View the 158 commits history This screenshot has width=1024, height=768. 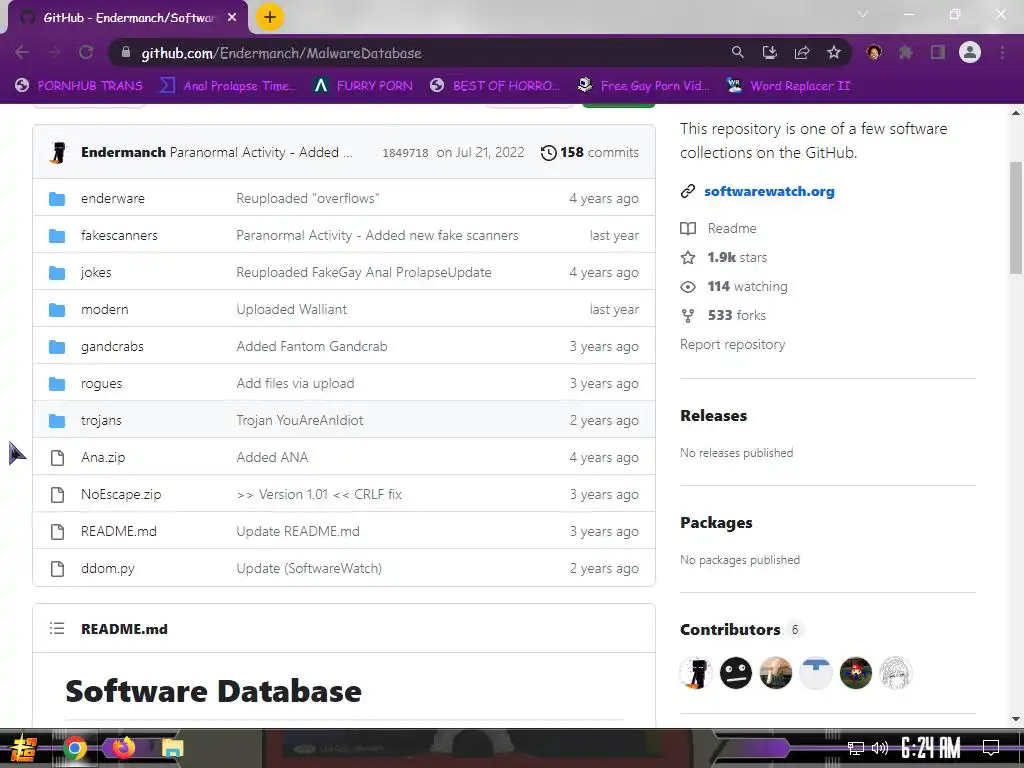tap(590, 152)
